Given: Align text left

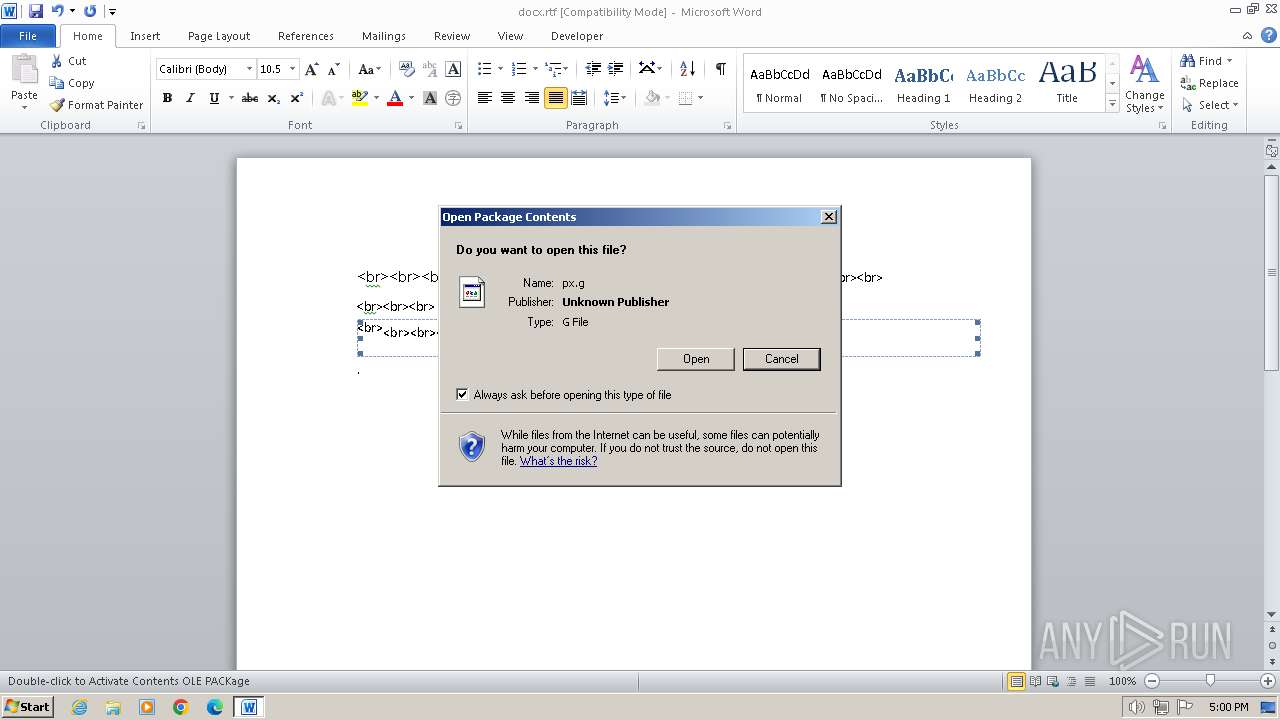Looking at the screenshot, I should [x=485, y=98].
